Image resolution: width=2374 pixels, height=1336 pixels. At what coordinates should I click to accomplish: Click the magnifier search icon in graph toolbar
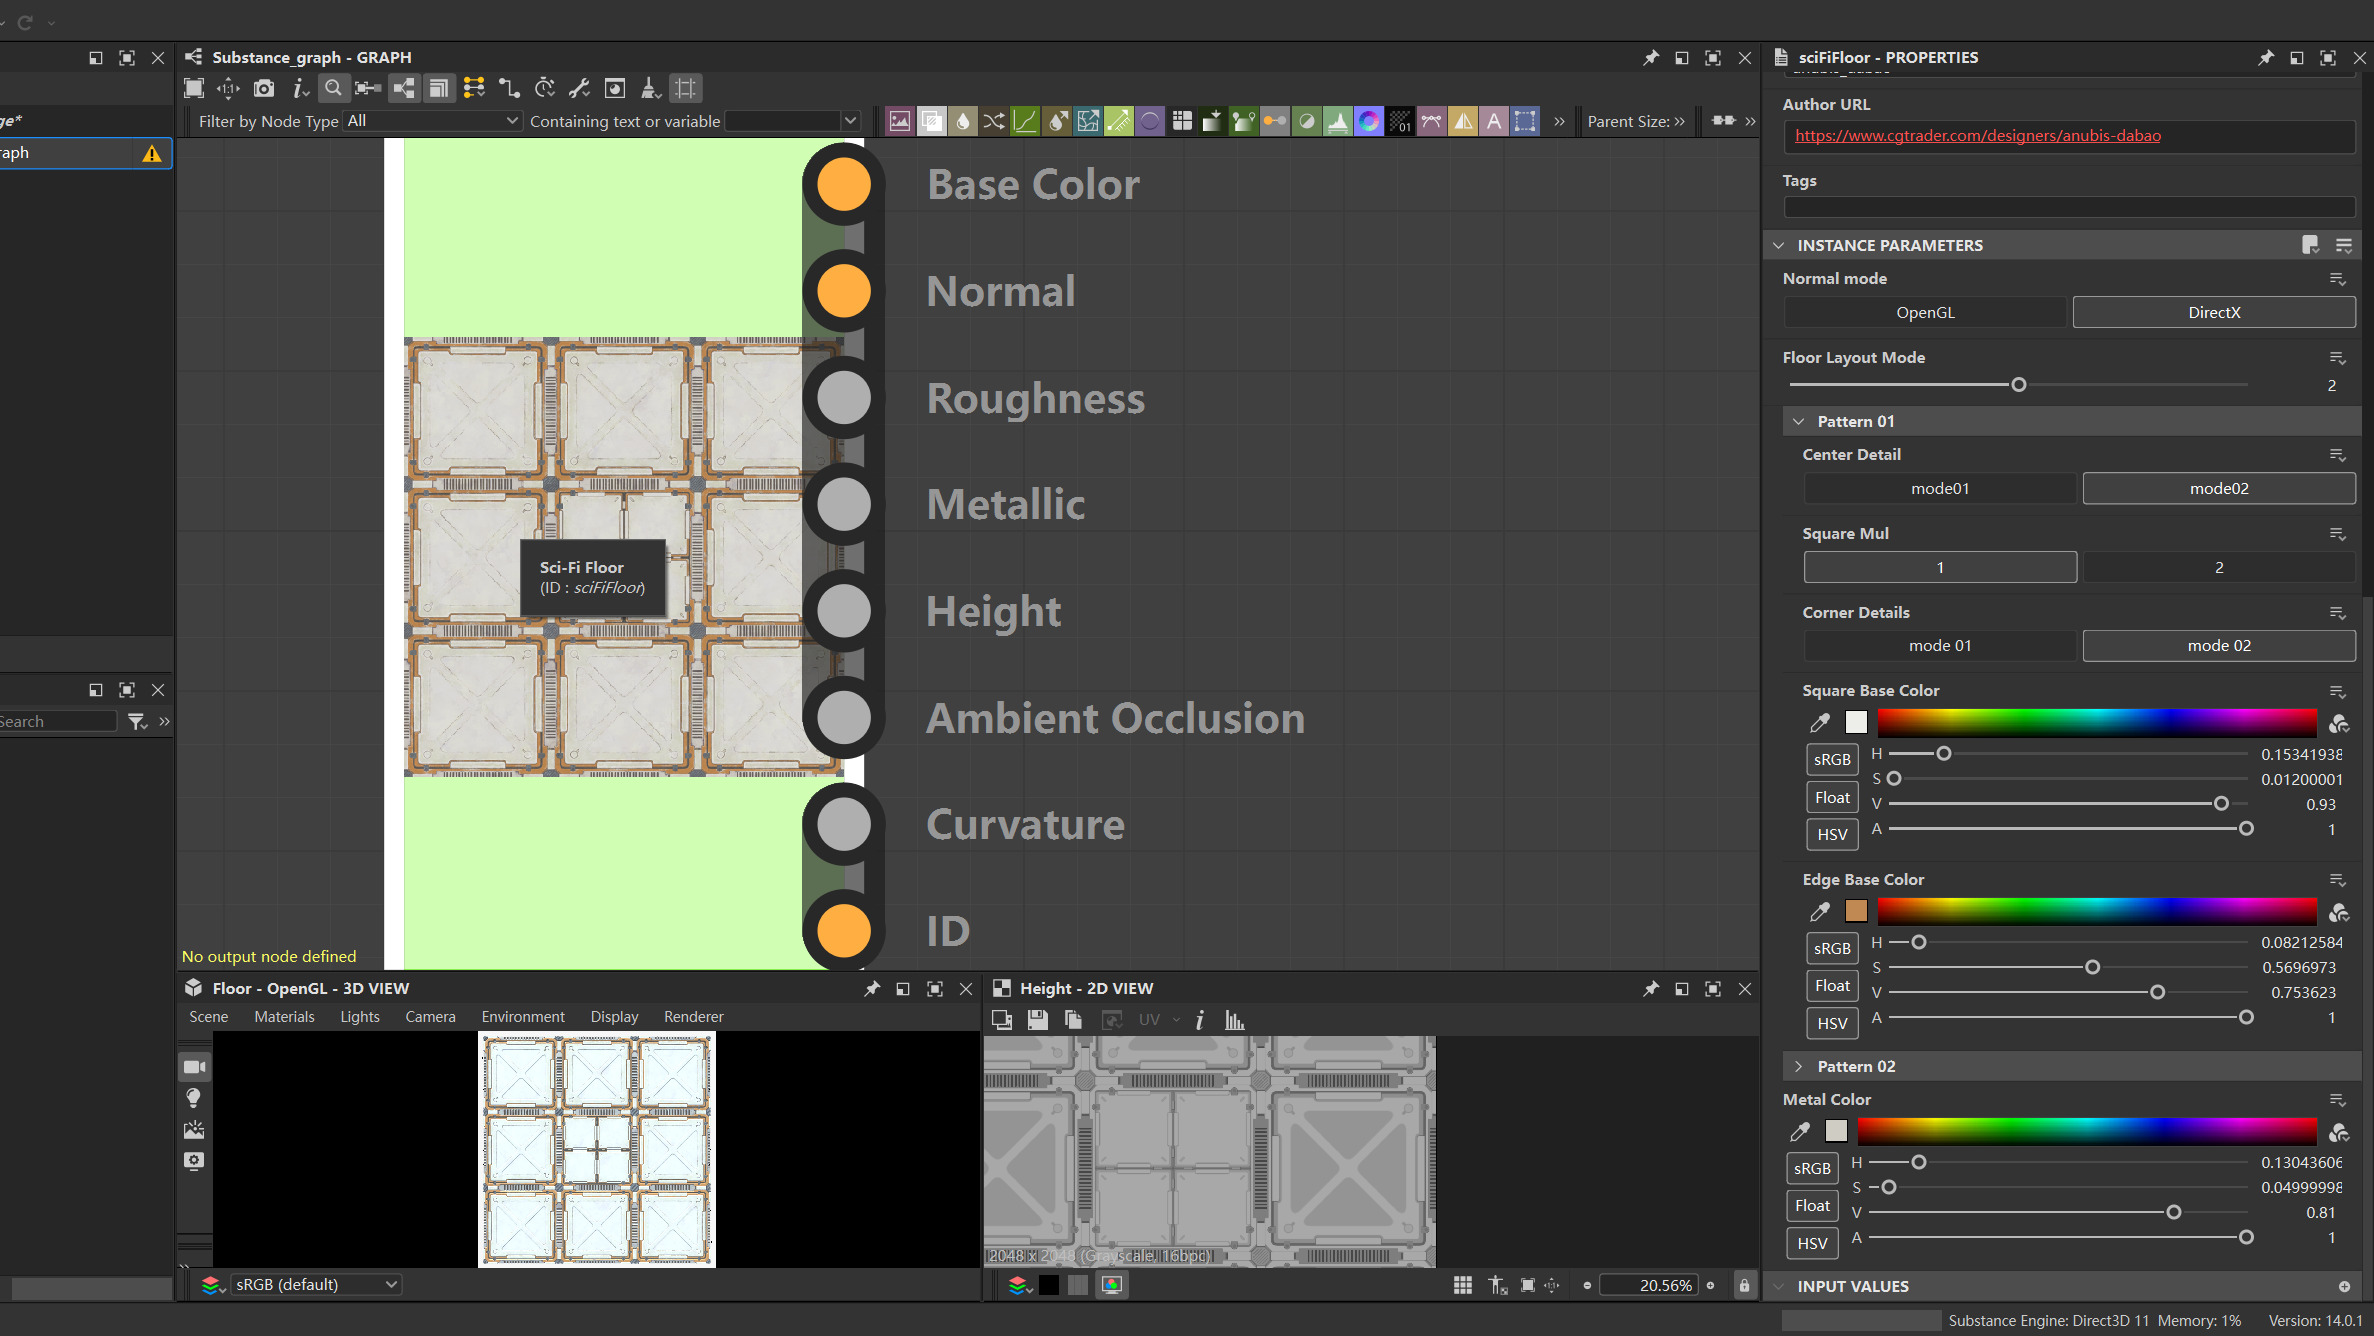pos(333,89)
